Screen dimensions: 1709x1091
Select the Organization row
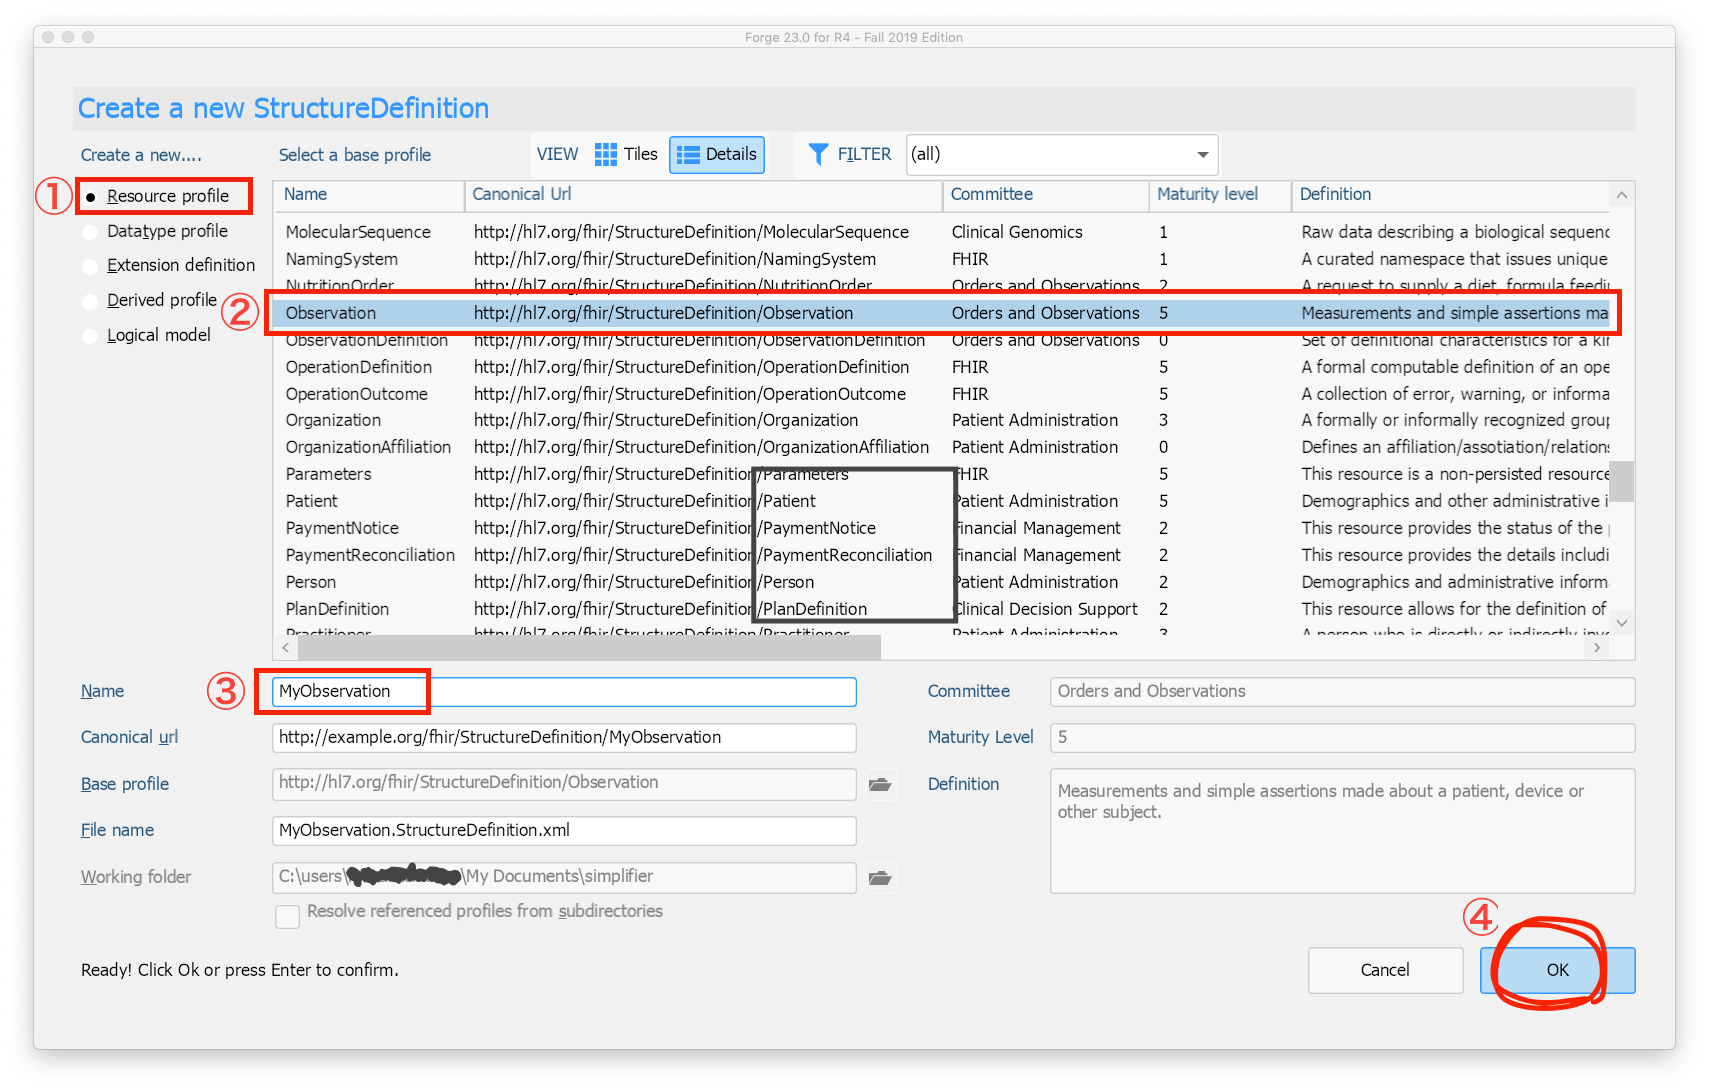942,420
